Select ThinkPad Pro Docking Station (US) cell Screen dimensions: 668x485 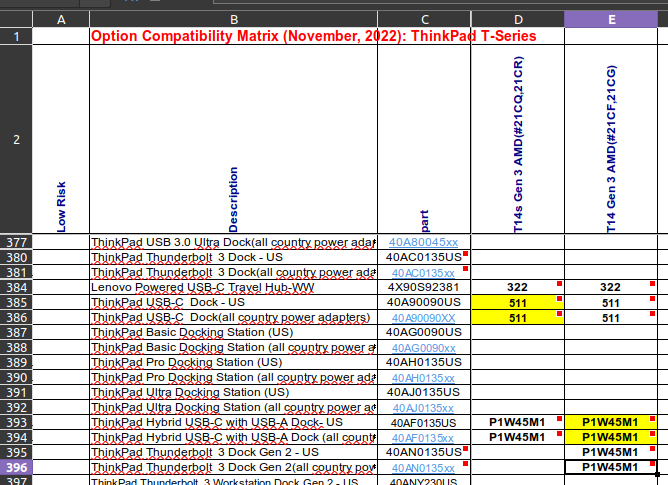pos(233,362)
